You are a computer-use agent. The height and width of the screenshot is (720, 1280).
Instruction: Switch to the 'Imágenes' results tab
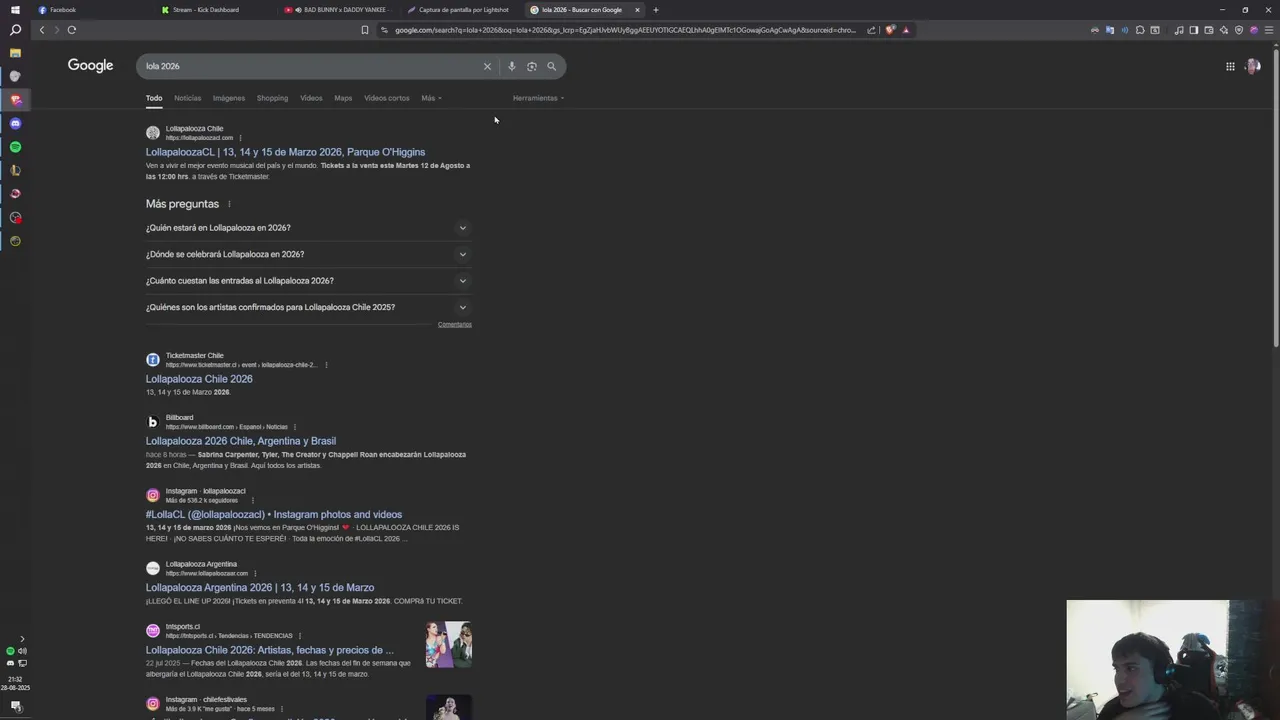coord(228,98)
